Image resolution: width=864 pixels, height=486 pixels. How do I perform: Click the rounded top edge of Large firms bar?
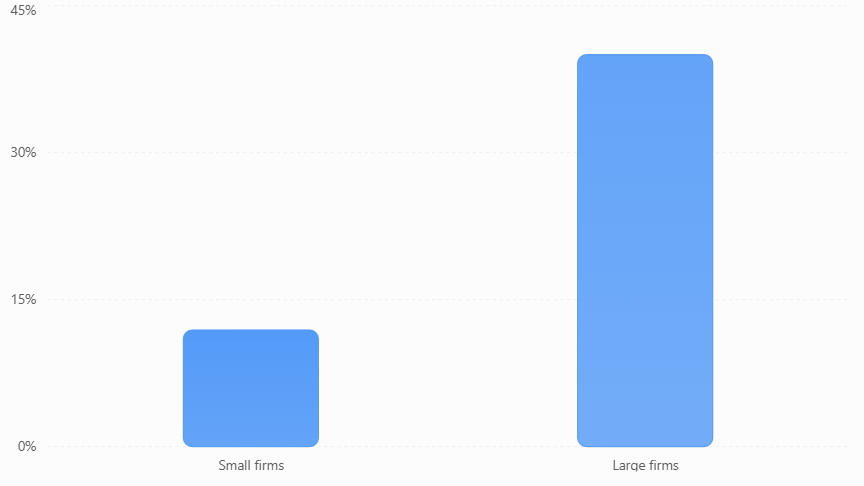pyautogui.click(x=645, y=55)
